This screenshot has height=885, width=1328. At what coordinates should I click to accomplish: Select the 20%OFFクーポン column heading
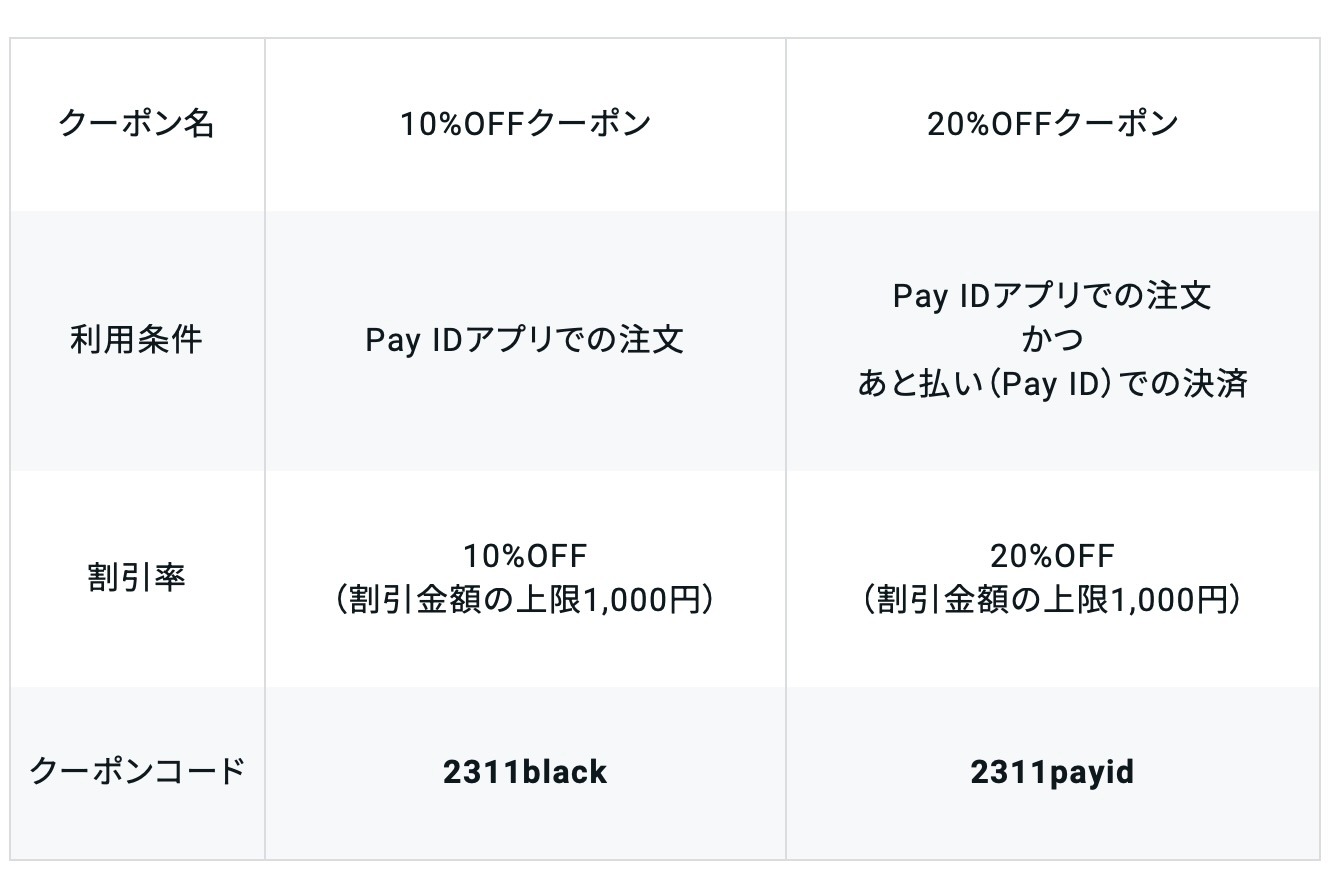1052,124
